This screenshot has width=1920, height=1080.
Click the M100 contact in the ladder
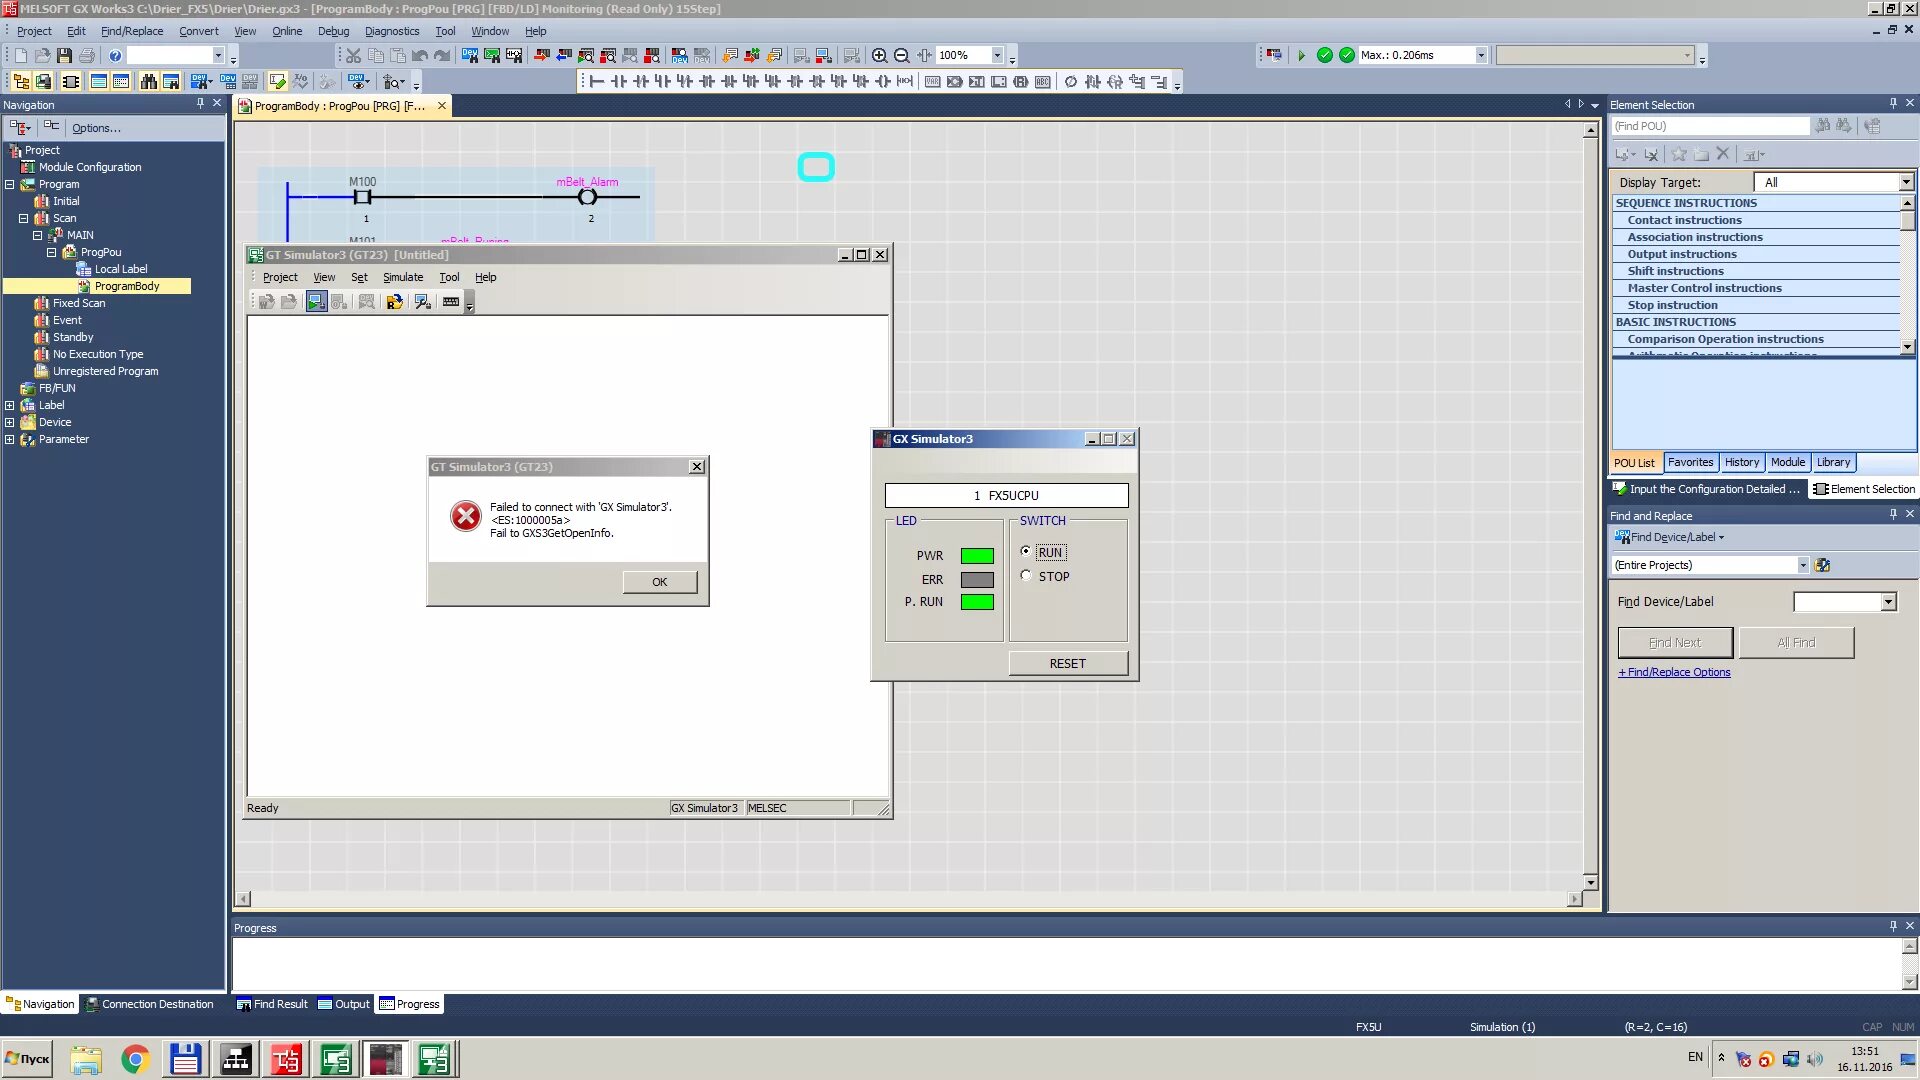[362, 197]
